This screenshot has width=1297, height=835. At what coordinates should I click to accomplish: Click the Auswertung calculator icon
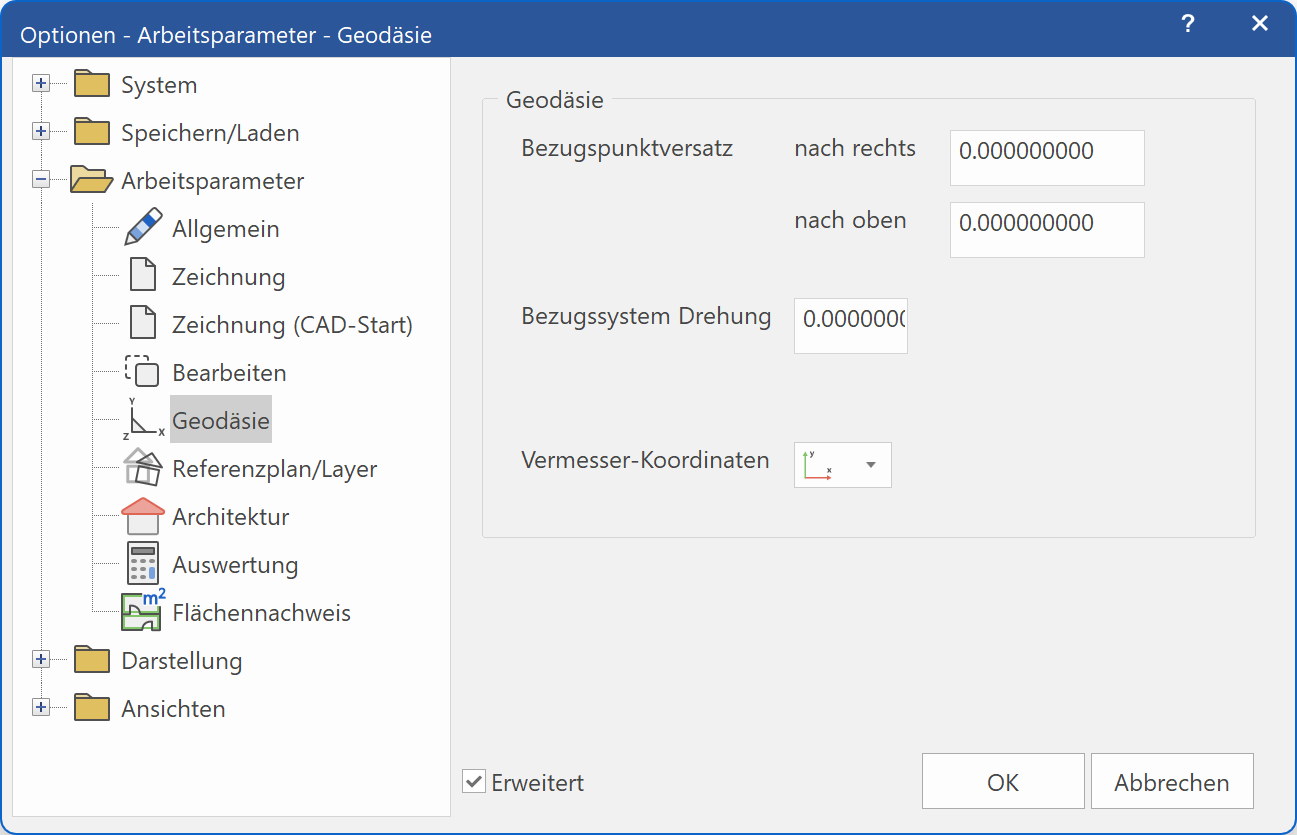pos(143,563)
